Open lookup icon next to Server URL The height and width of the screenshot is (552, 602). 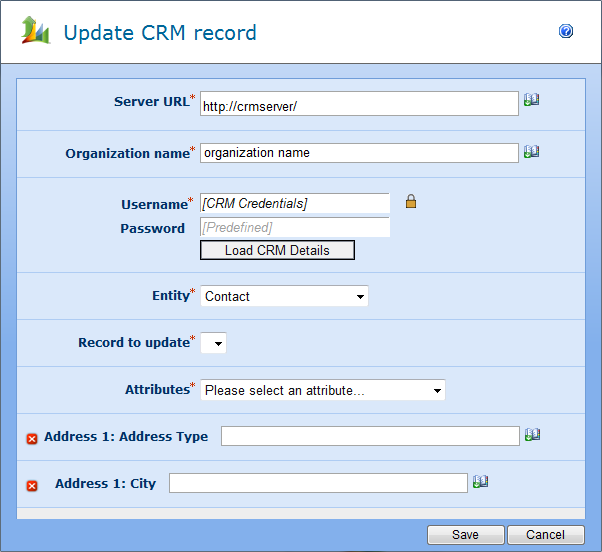pyautogui.click(x=531, y=100)
